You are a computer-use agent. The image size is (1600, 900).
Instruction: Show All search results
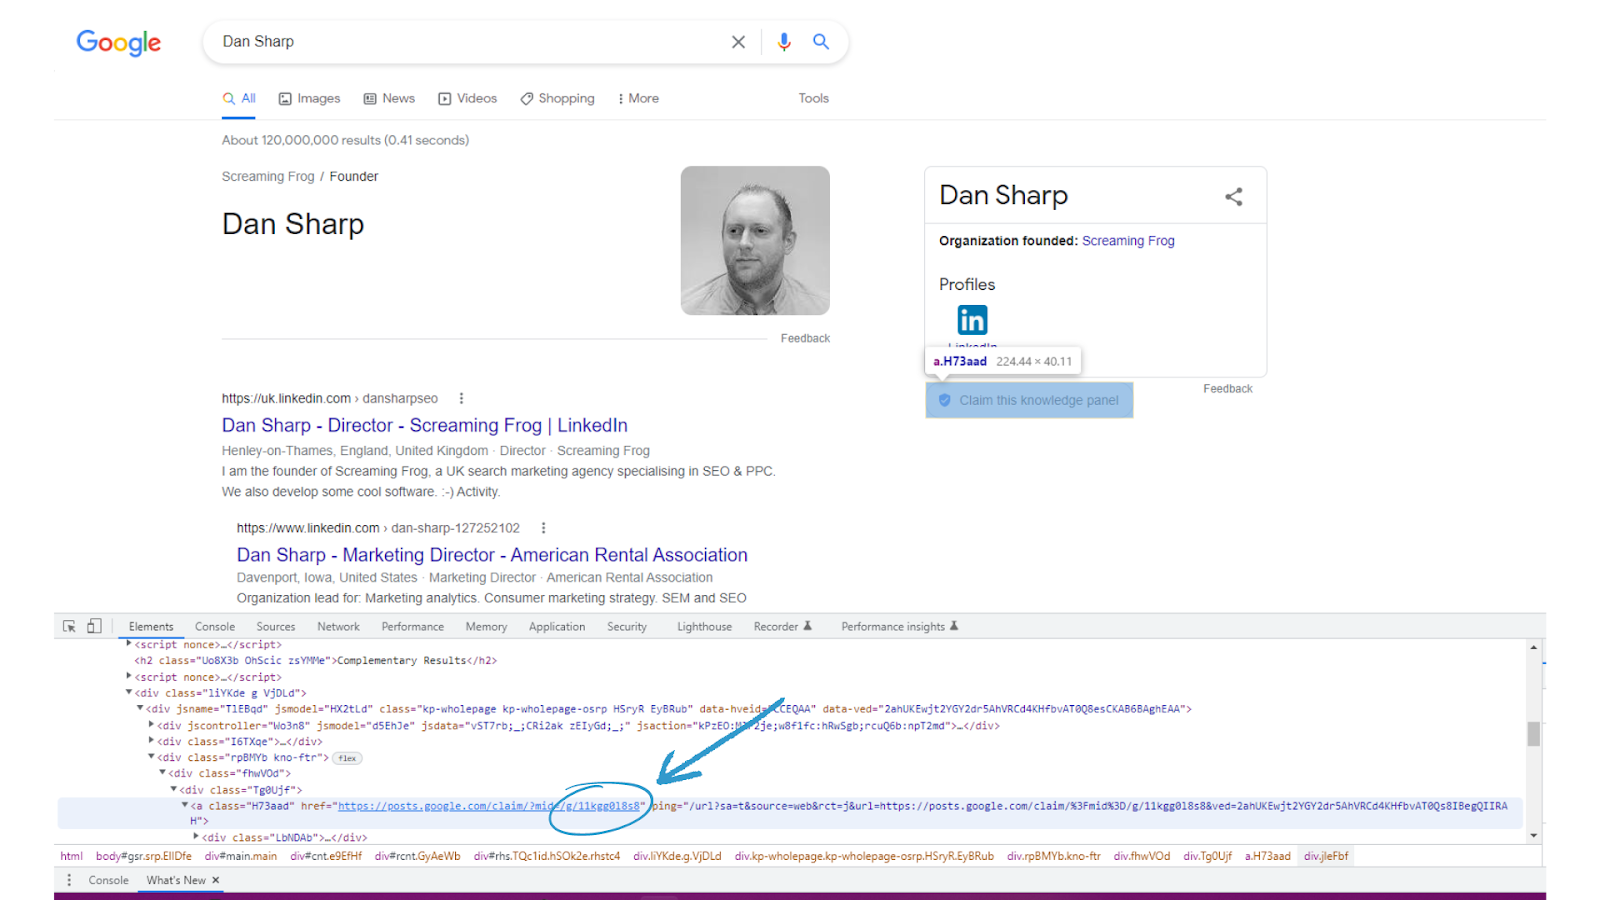click(x=239, y=98)
